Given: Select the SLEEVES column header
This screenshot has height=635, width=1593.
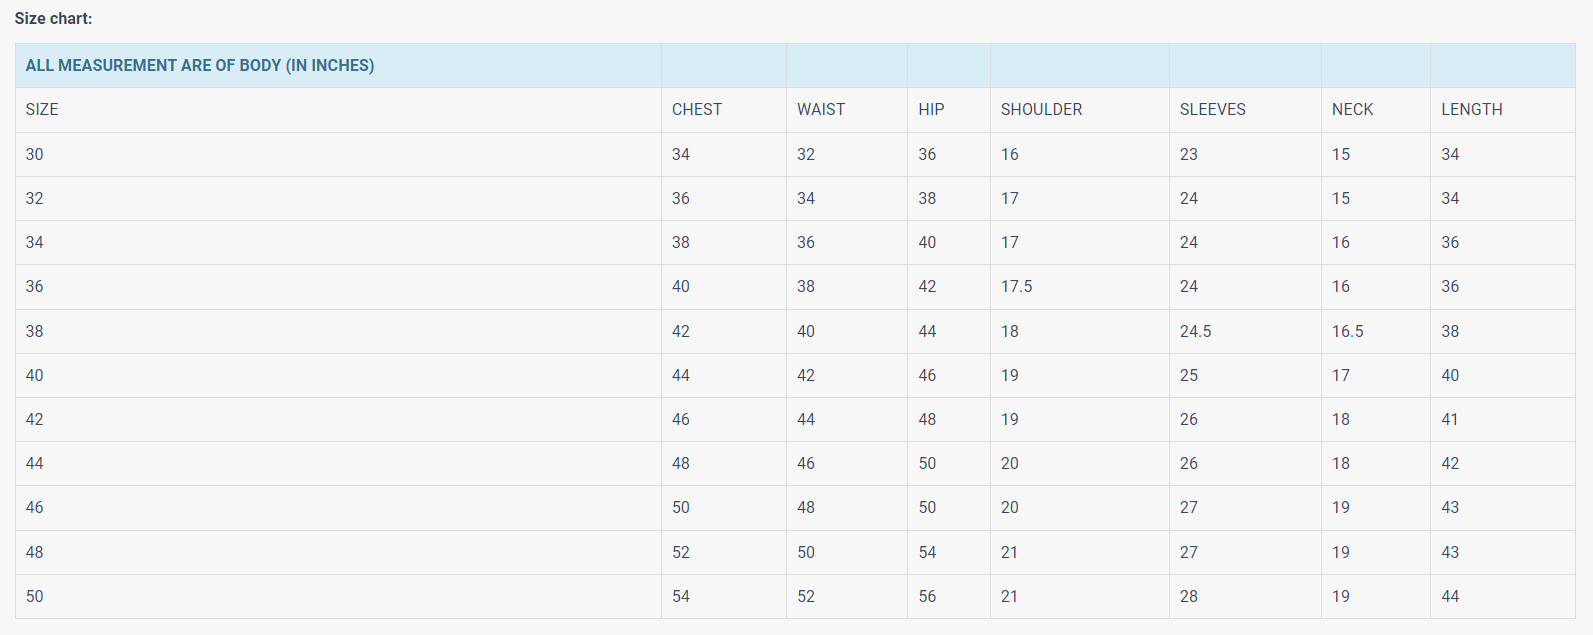Looking at the screenshot, I should (1212, 110).
